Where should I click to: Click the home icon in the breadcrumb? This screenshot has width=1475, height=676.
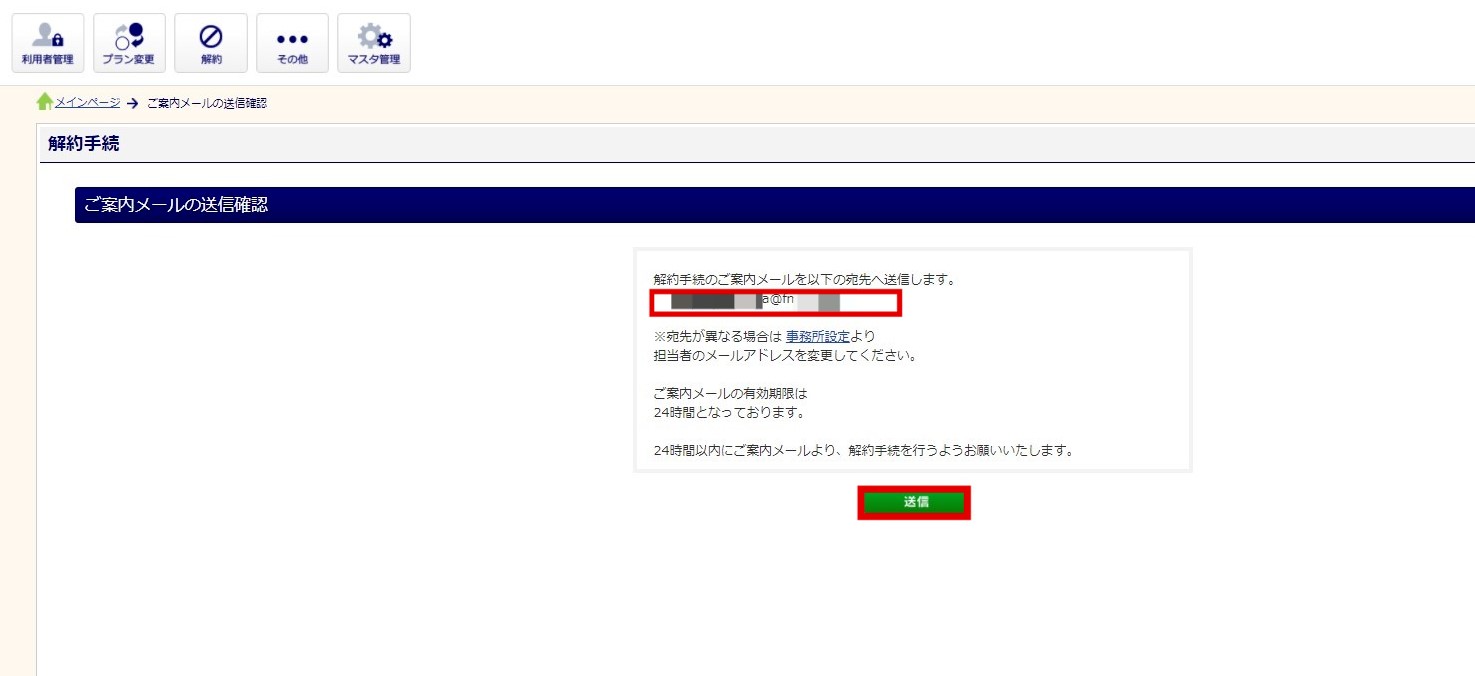pyautogui.click(x=45, y=102)
